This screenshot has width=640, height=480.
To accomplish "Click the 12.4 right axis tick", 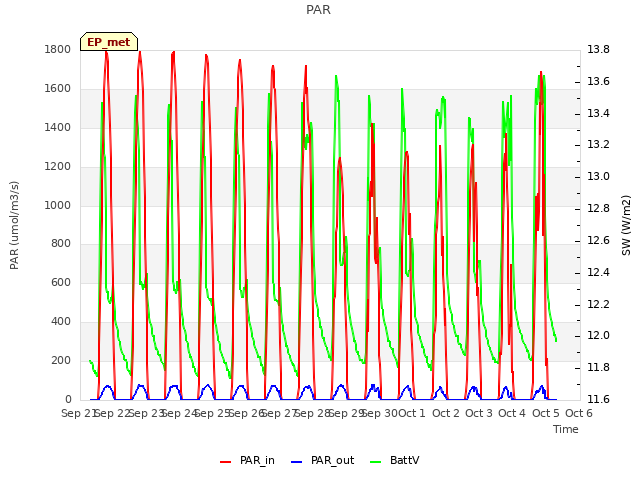I will 598,272.
